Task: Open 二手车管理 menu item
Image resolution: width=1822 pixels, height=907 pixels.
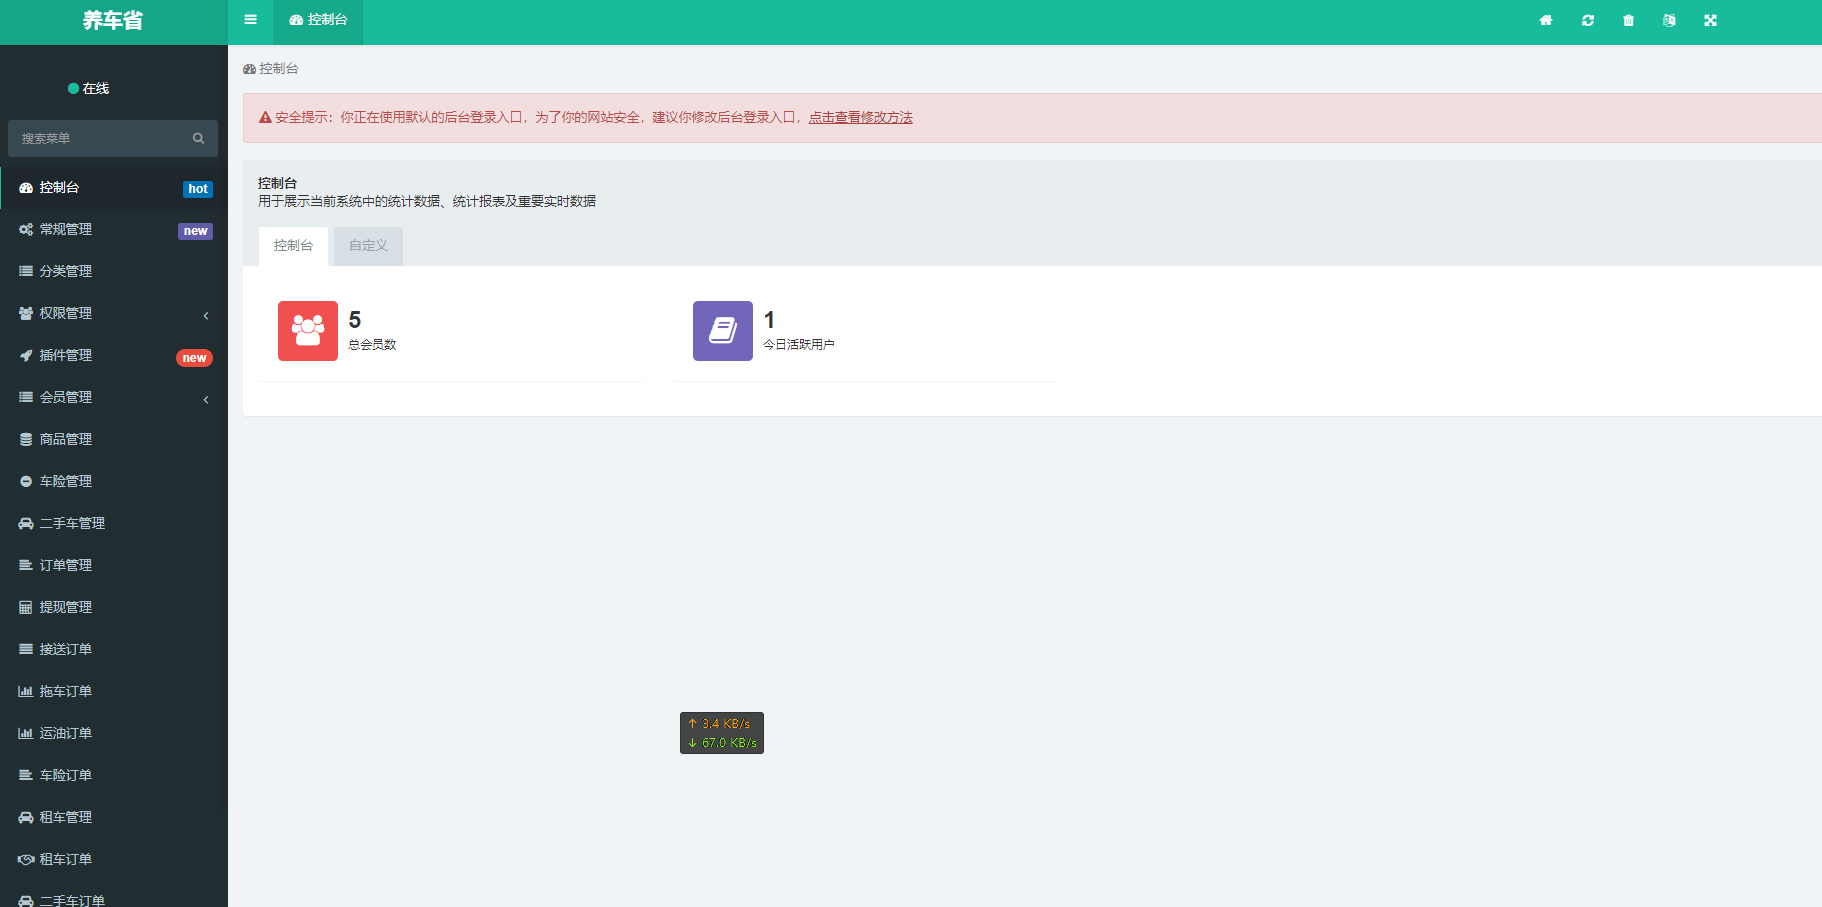Action: (x=113, y=523)
